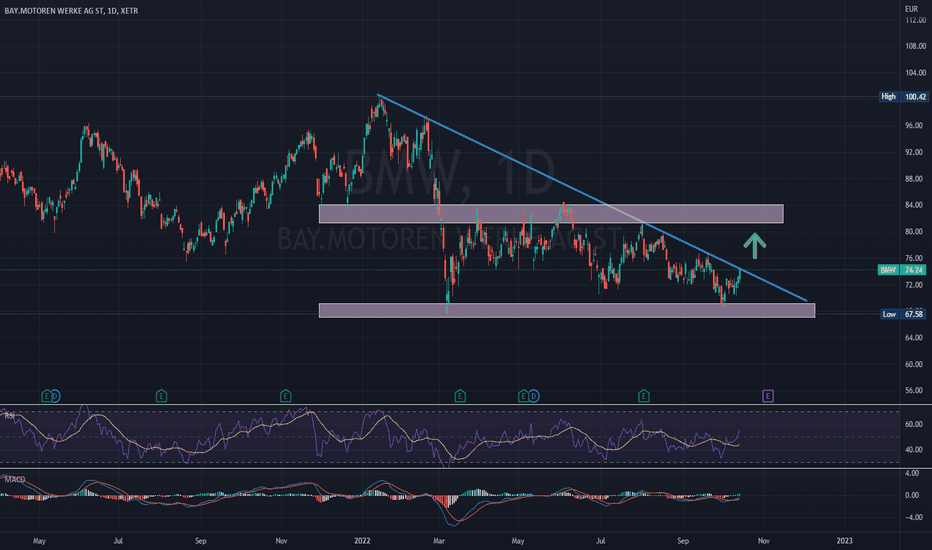Open the earnings E marker from August 2022

pyautogui.click(x=643, y=396)
